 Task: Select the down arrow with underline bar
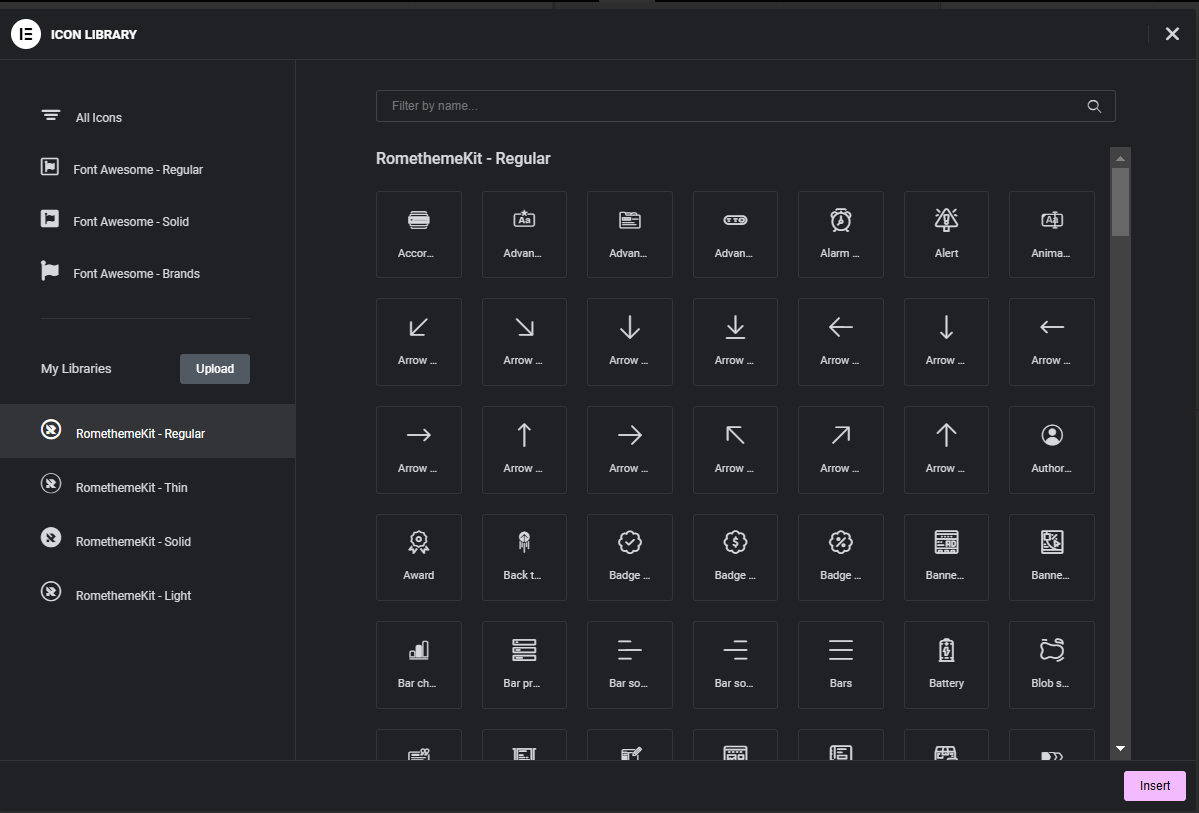(735, 342)
